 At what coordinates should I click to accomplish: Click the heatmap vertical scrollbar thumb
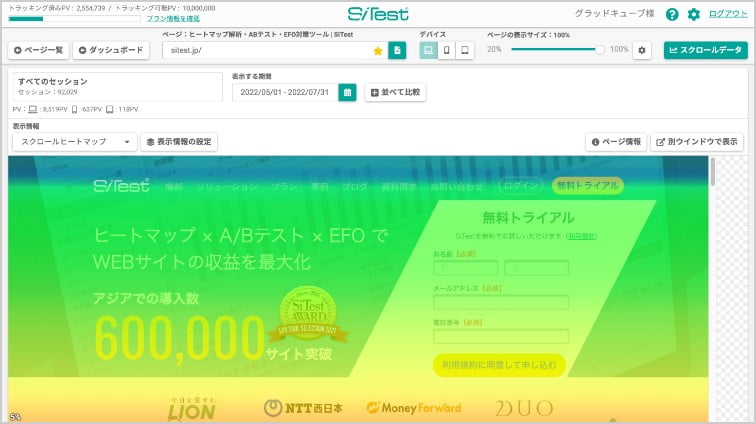pos(713,171)
